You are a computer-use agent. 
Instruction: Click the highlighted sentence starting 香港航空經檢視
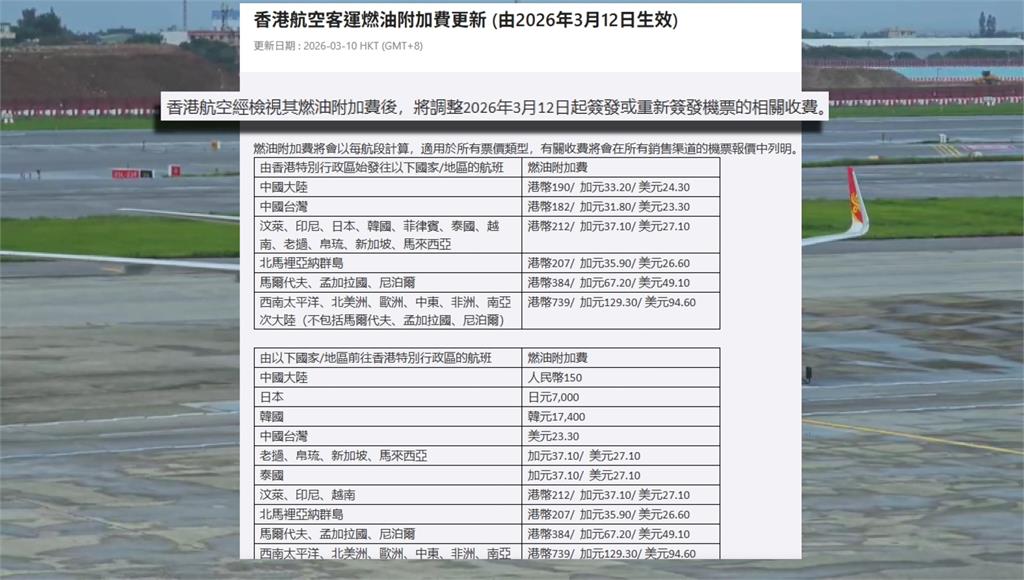495,106
